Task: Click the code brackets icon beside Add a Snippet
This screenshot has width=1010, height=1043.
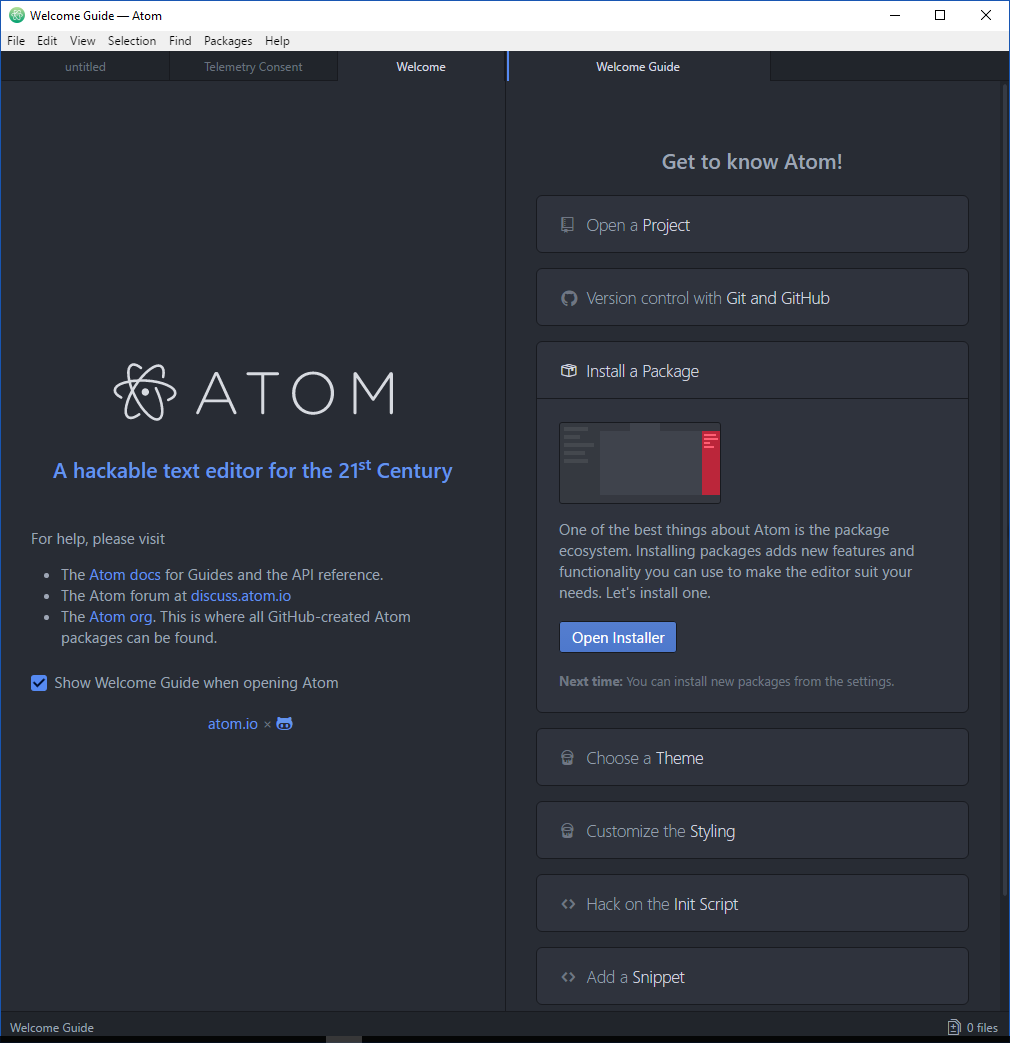Action: (568, 977)
